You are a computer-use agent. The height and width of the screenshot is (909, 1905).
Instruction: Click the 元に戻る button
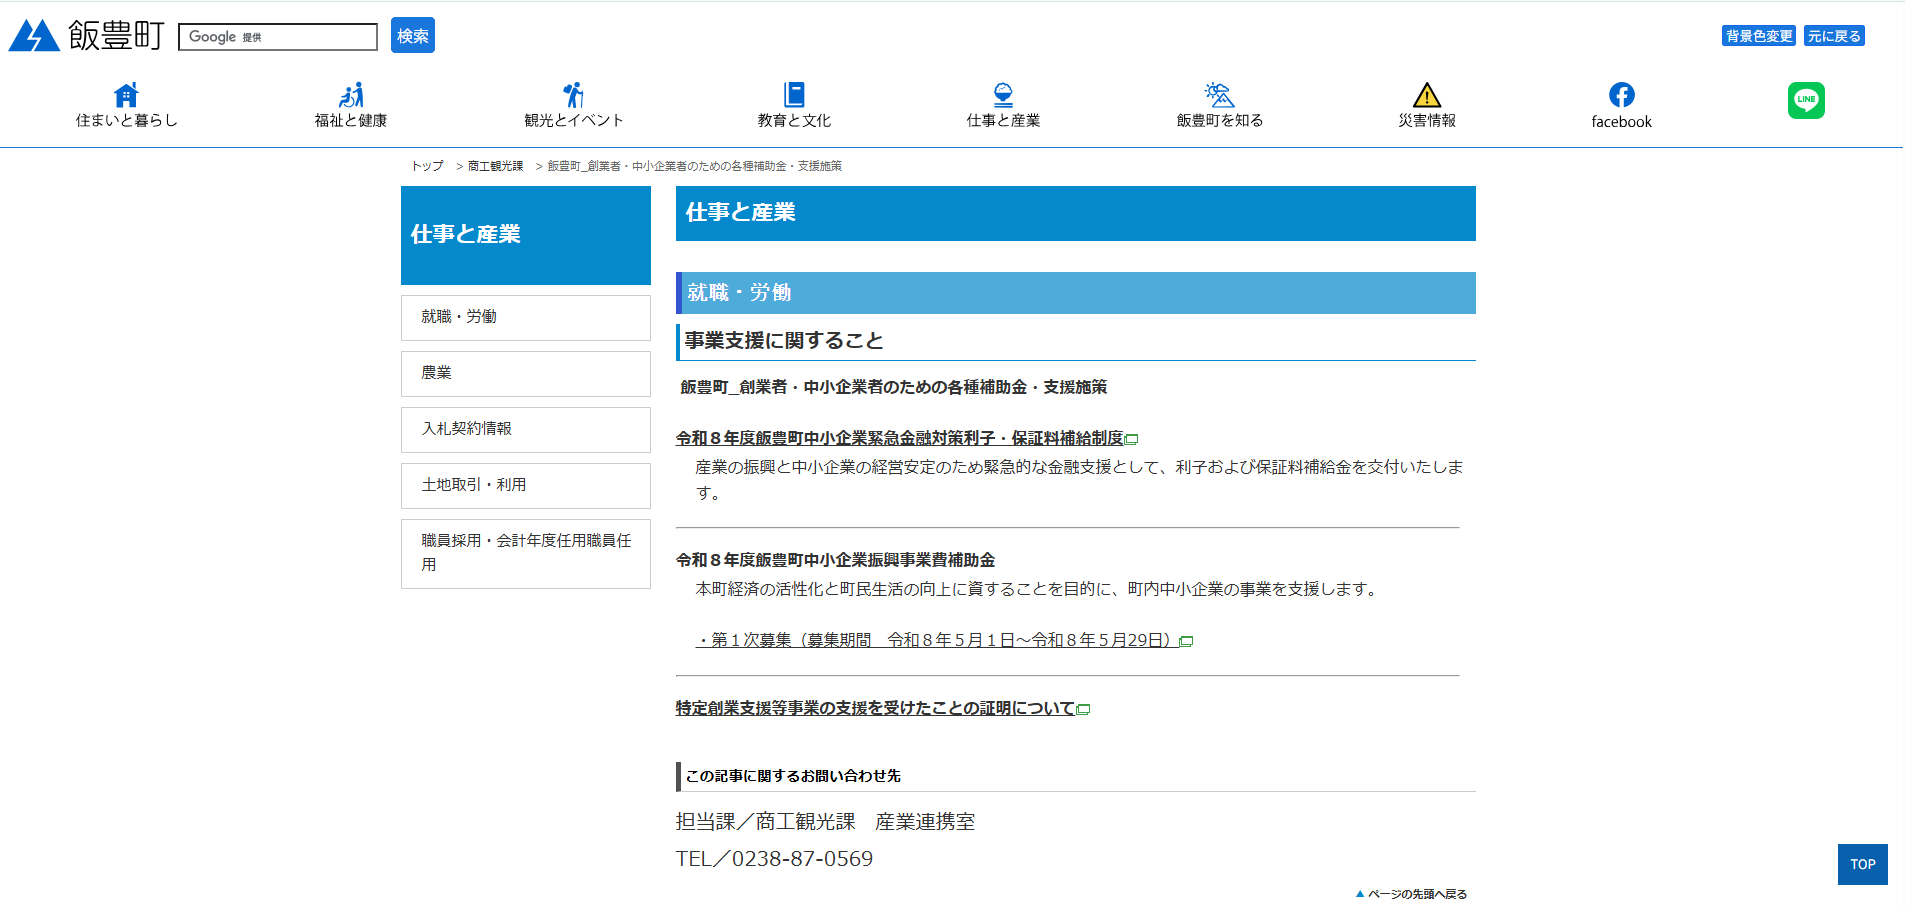(x=1834, y=36)
